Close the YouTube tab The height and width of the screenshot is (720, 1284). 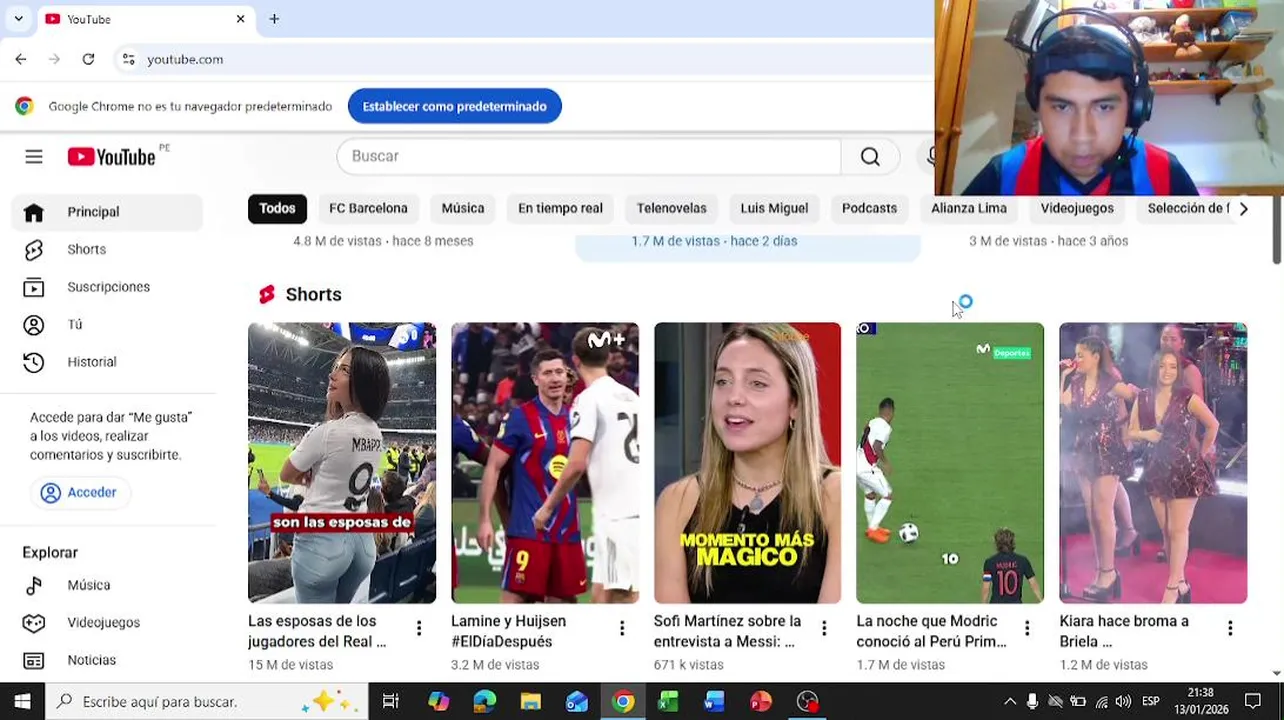point(240,19)
